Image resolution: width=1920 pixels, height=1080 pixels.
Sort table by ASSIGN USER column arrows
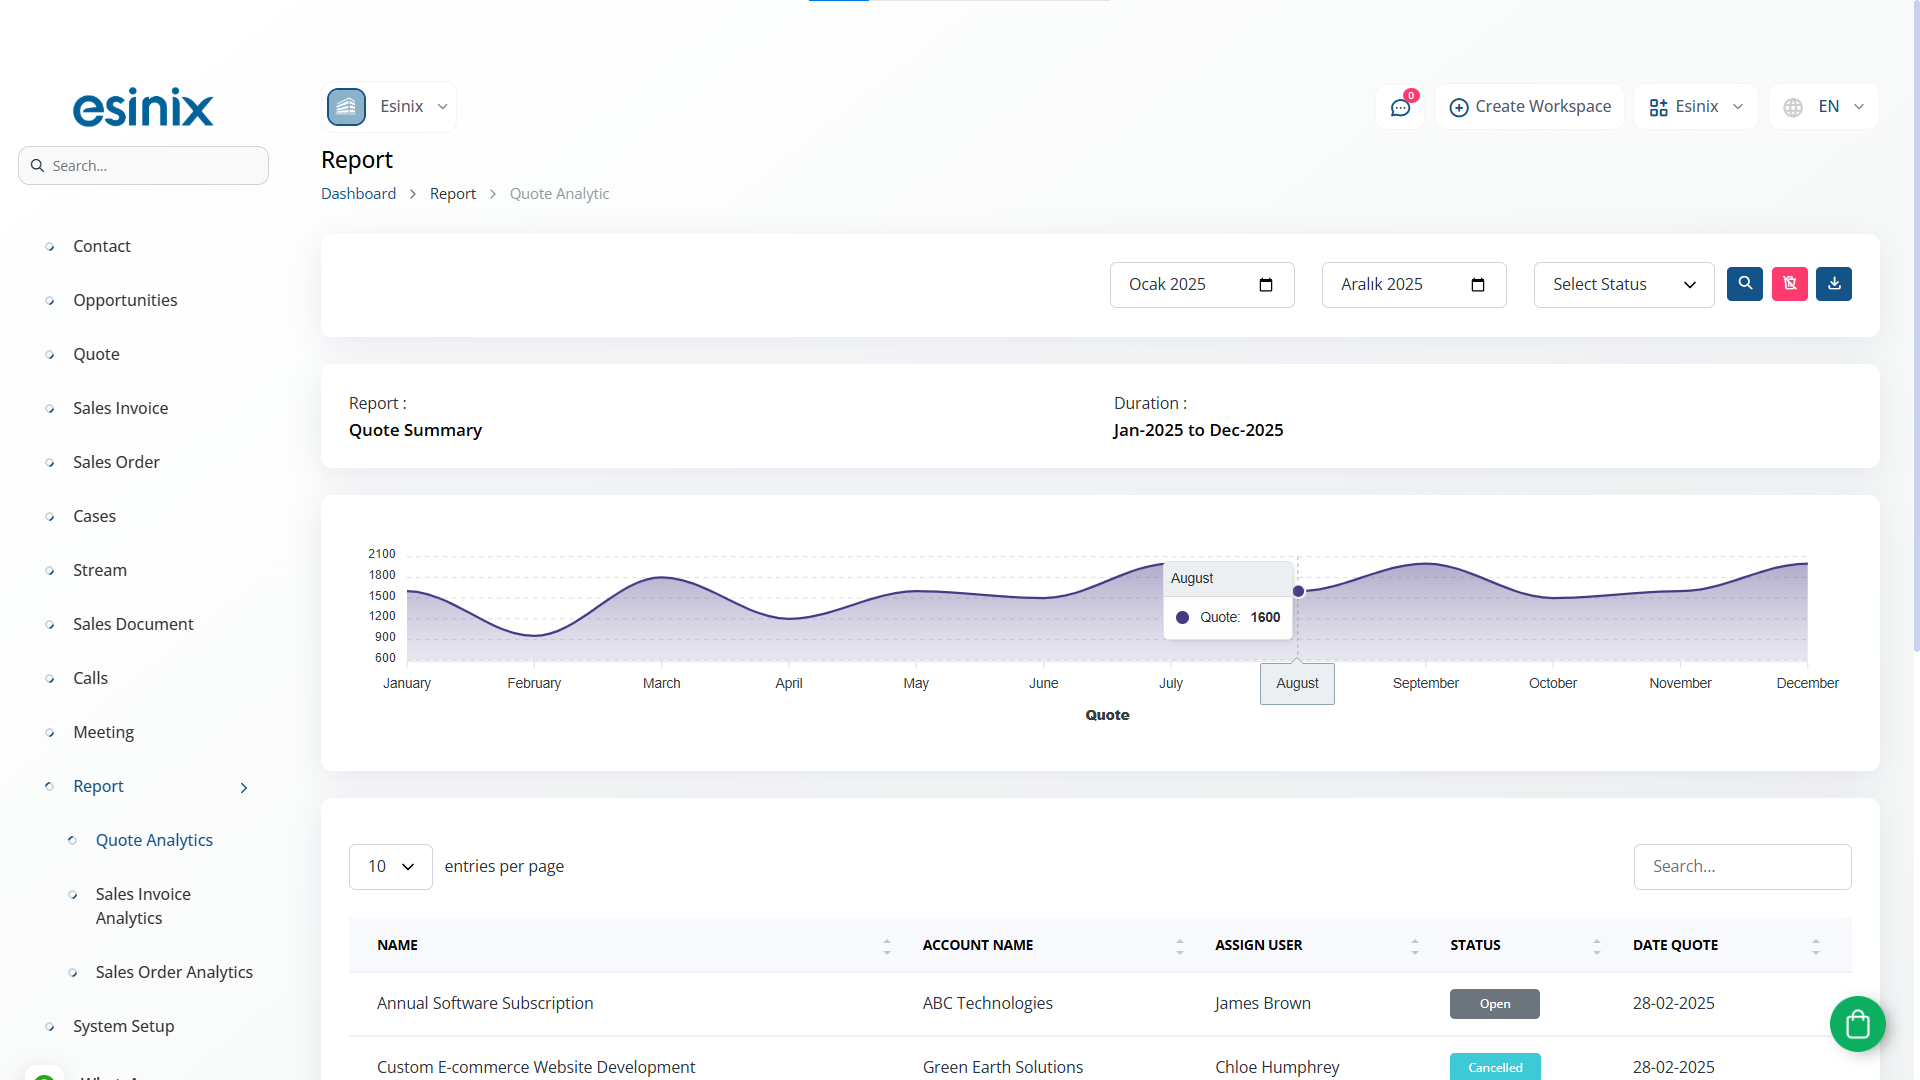[1415, 946]
